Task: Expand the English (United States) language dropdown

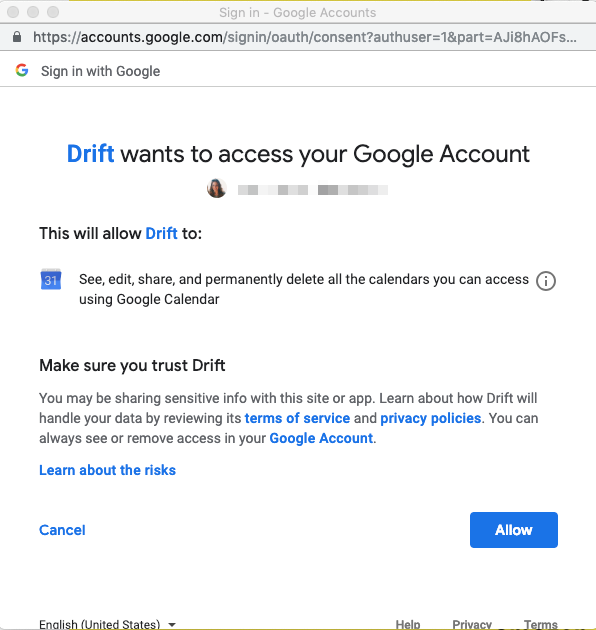Action: point(107,624)
